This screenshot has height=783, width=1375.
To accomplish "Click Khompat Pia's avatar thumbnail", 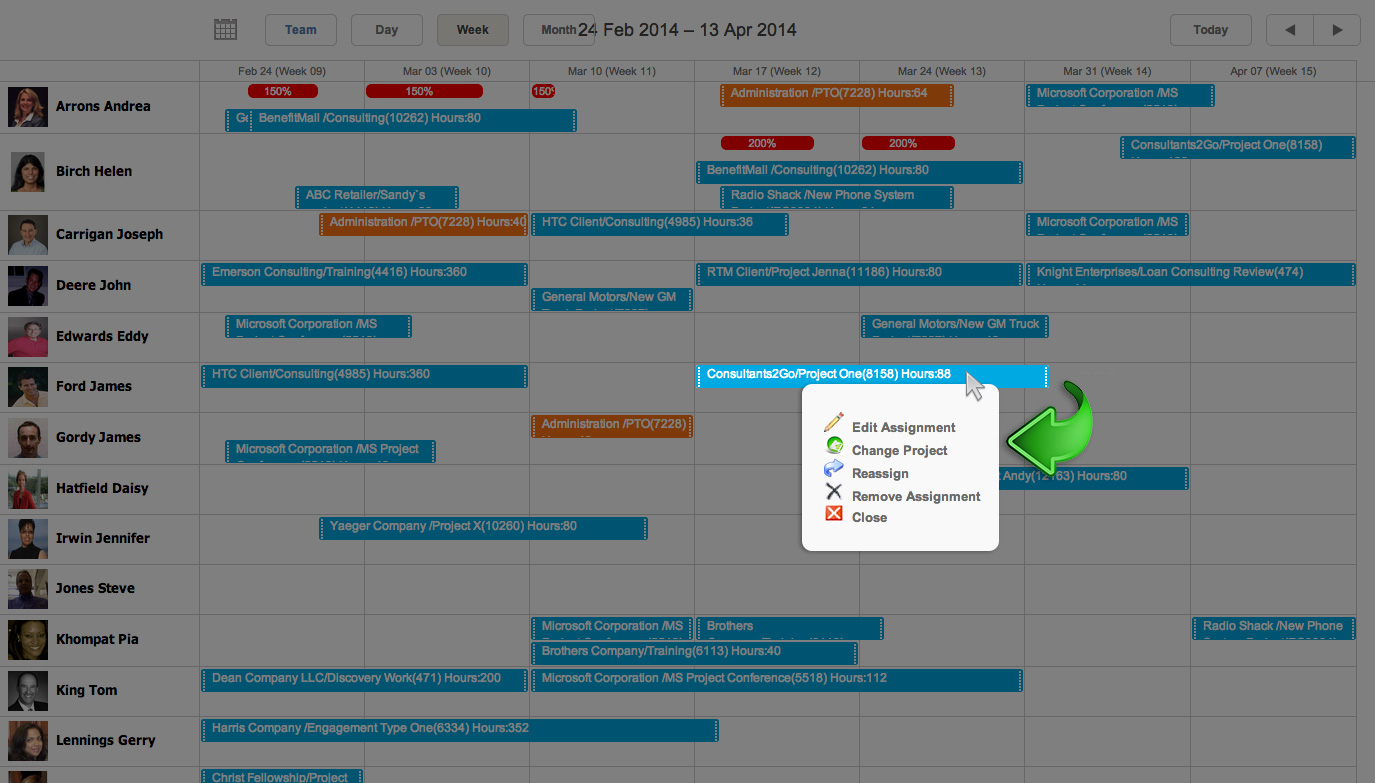I will click(x=27, y=640).
